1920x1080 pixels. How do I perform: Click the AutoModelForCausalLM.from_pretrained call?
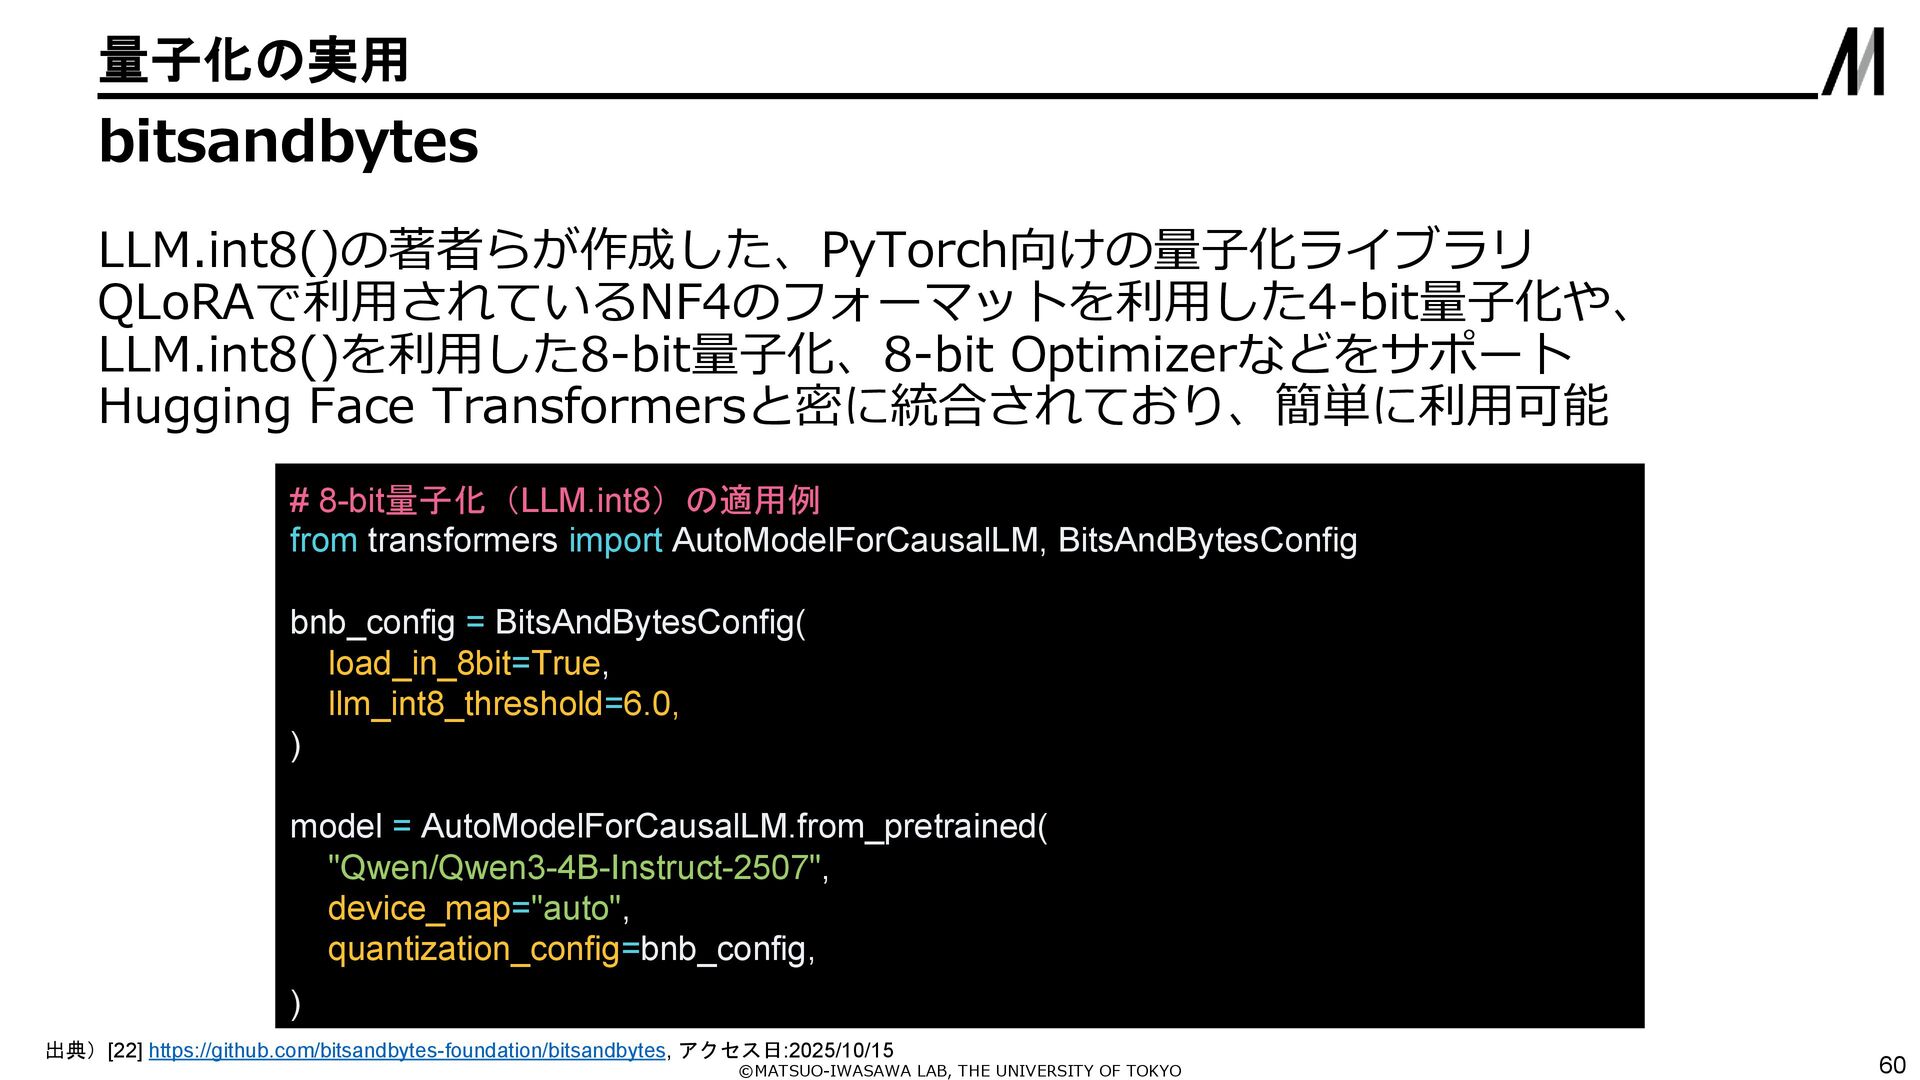click(733, 827)
